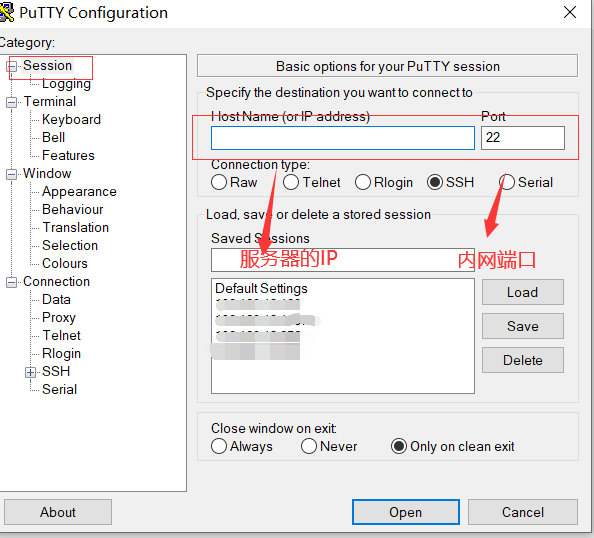Image resolution: width=594 pixels, height=538 pixels.
Task: Open the Bell settings category
Action: (x=53, y=137)
